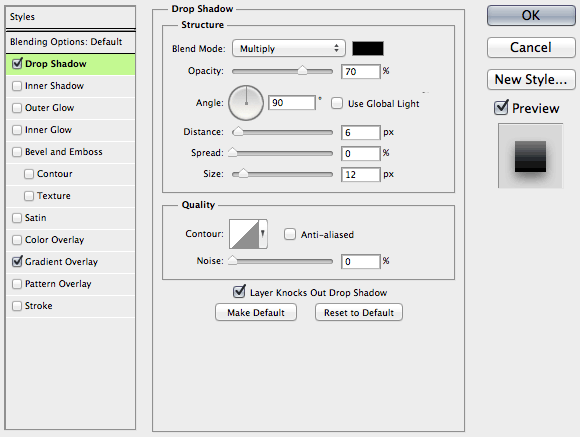Click the Make Default button
The height and width of the screenshot is (437, 580).
[x=256, y=313]
